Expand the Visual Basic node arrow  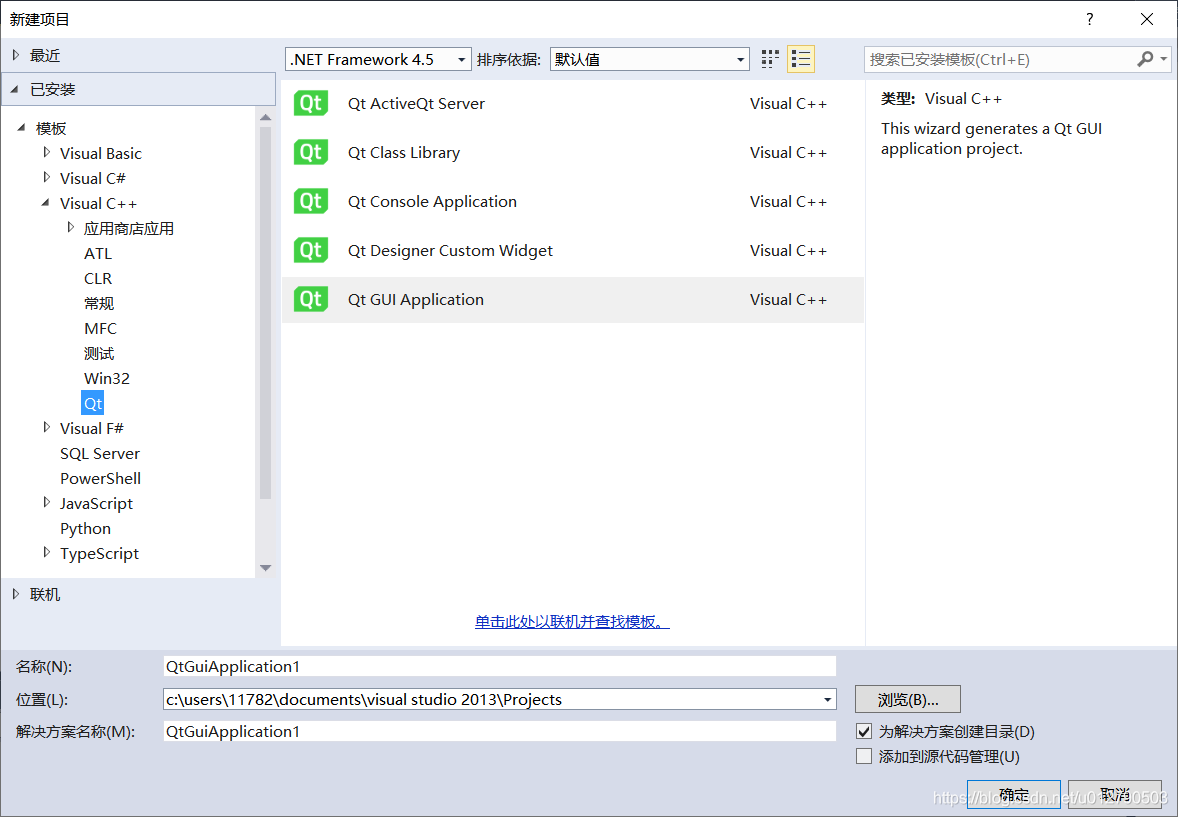tap(47, 153)
